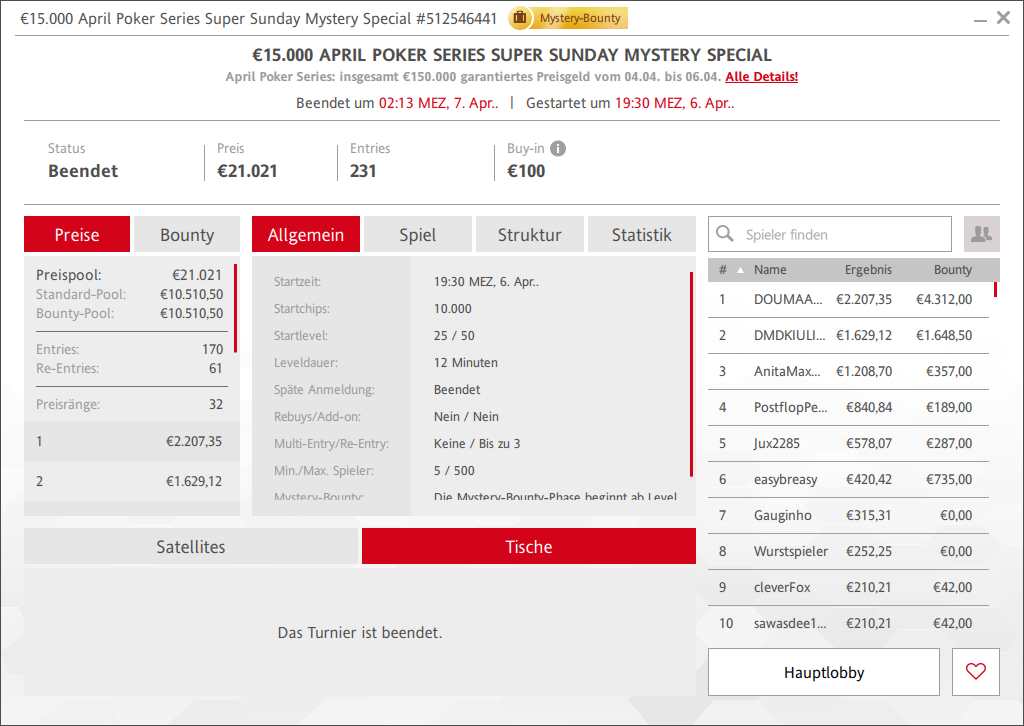Click bounty value €735,00
Image resolution: width=1024 pixels, height=726 pixels.
[x=949, y=479]
